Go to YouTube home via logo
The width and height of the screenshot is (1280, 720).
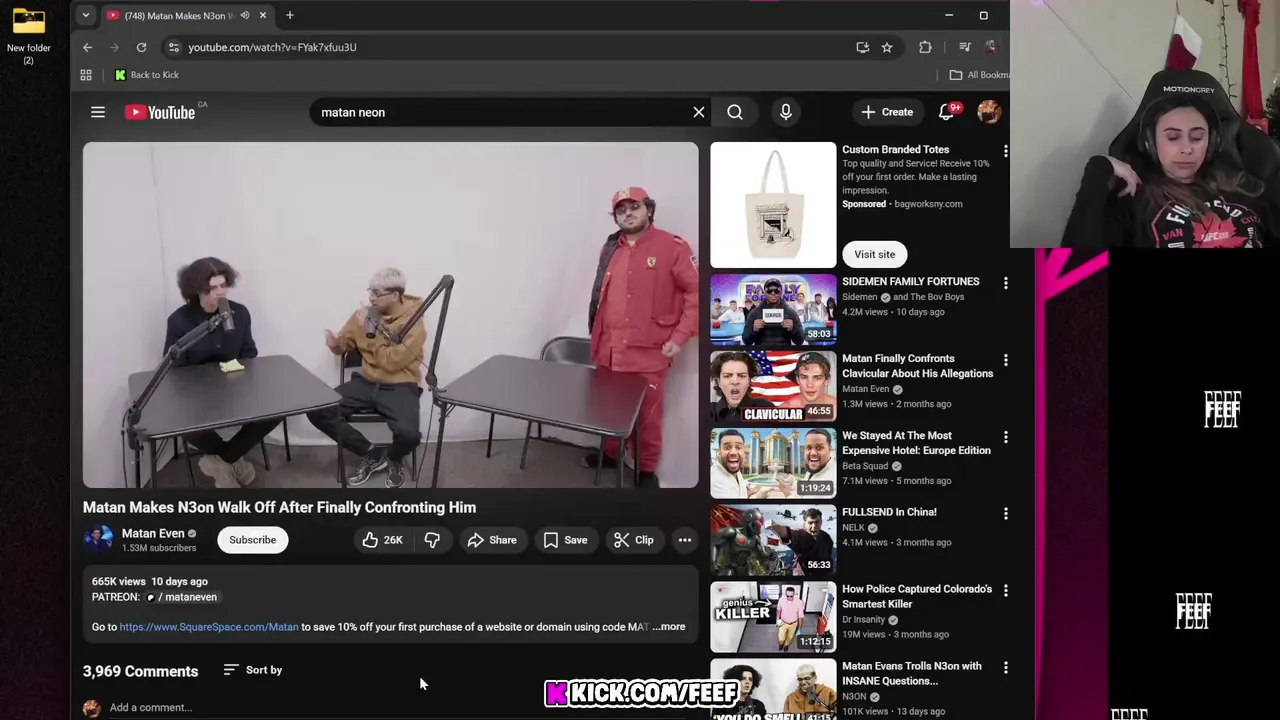pos(160,112)
